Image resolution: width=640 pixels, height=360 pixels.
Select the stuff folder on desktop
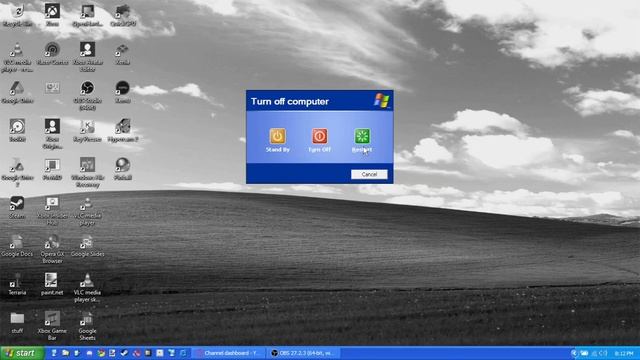pos(17,322)
